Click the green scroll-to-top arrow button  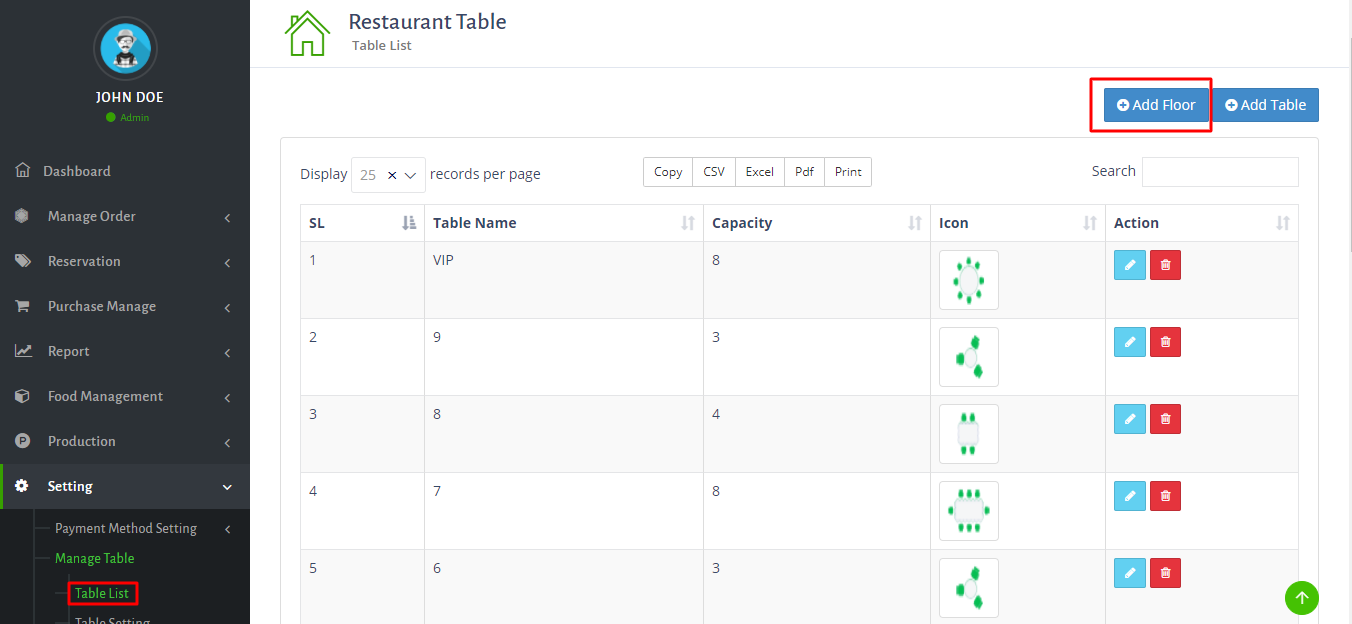point(1301,598)
